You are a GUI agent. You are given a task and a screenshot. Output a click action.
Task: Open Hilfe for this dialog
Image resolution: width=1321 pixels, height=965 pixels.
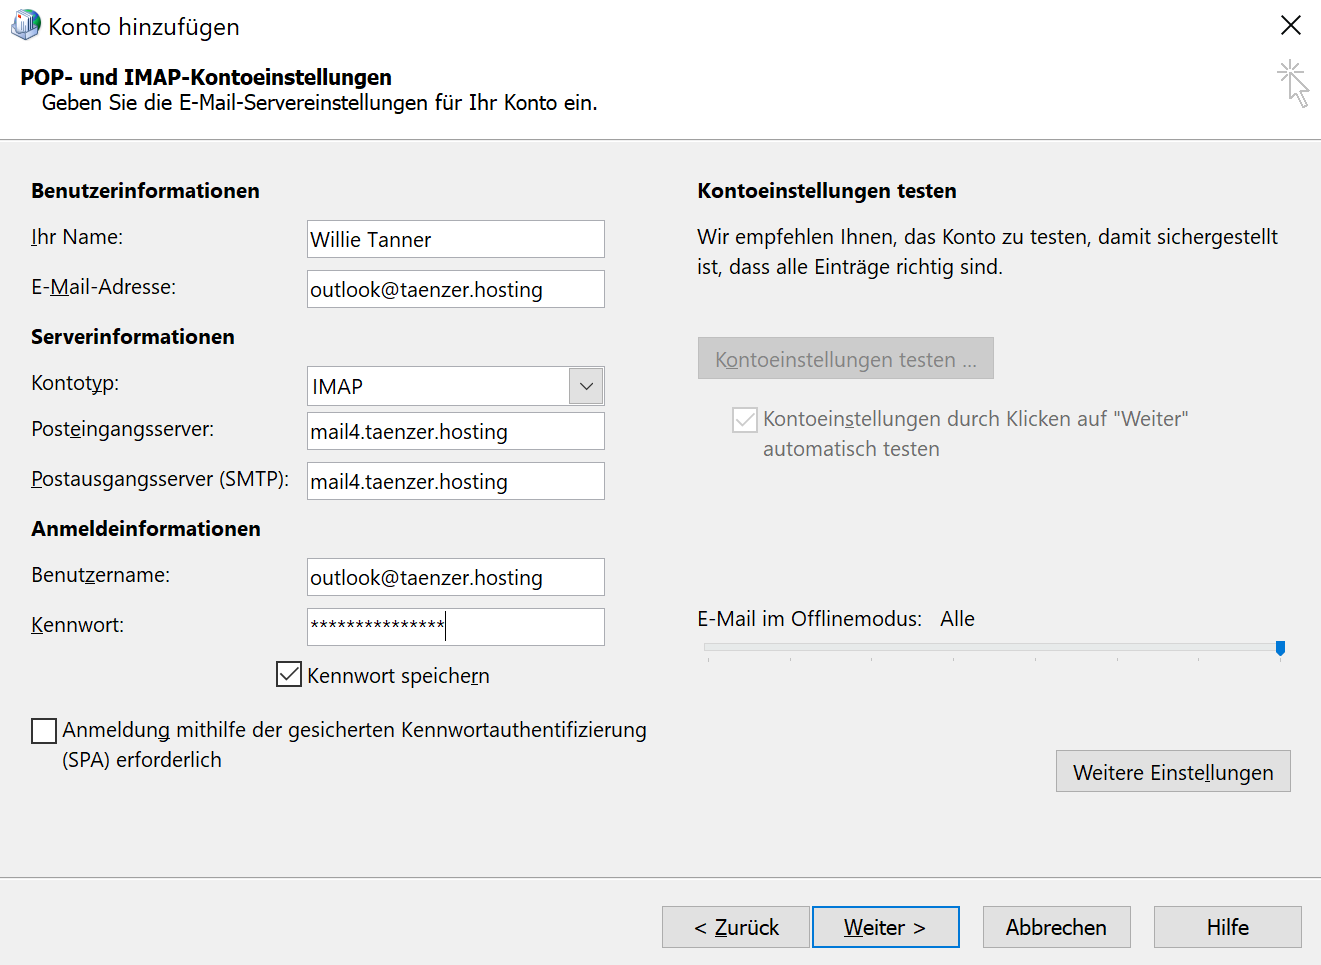[1227, 927]
